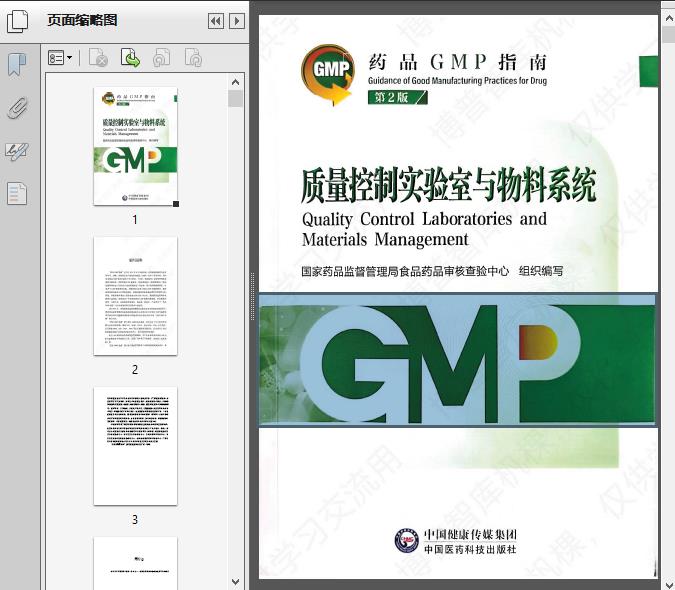Open the Bookmarks side panel
Screen dimensions: 675x590
tap(17, 65)
